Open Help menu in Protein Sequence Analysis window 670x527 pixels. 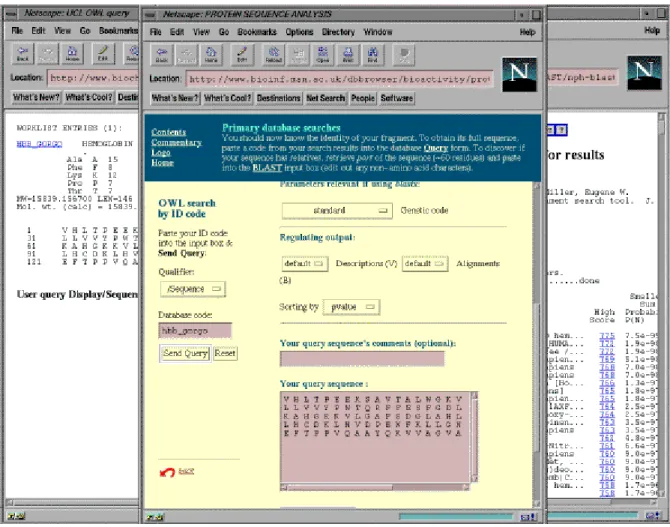(527, 32)
